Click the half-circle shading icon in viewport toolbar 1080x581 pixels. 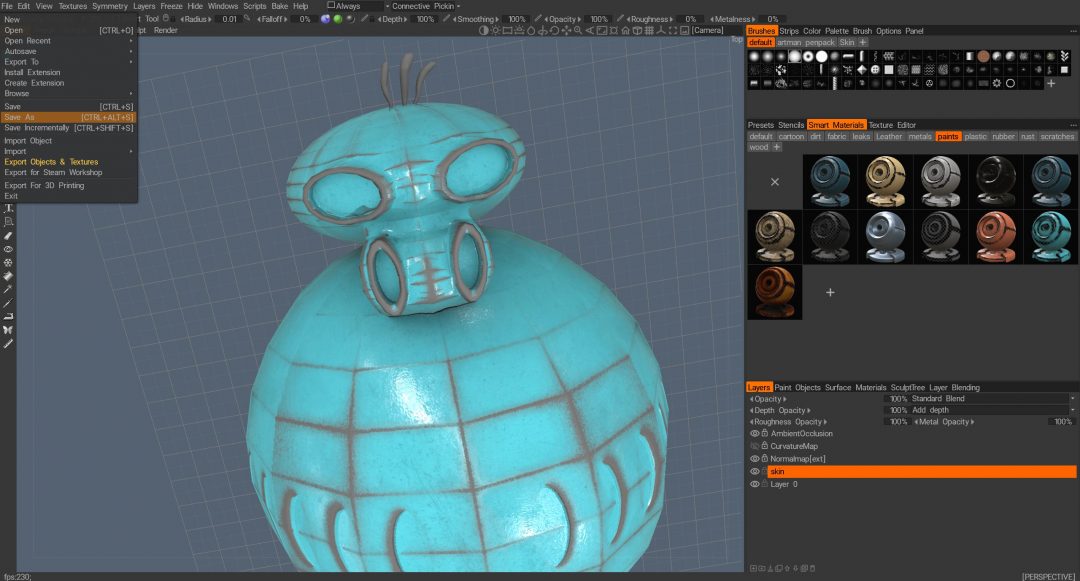484,30
